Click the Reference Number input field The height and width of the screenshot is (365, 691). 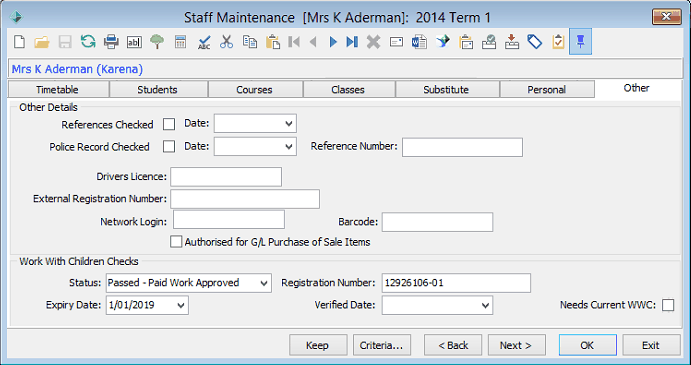(462, 147)
